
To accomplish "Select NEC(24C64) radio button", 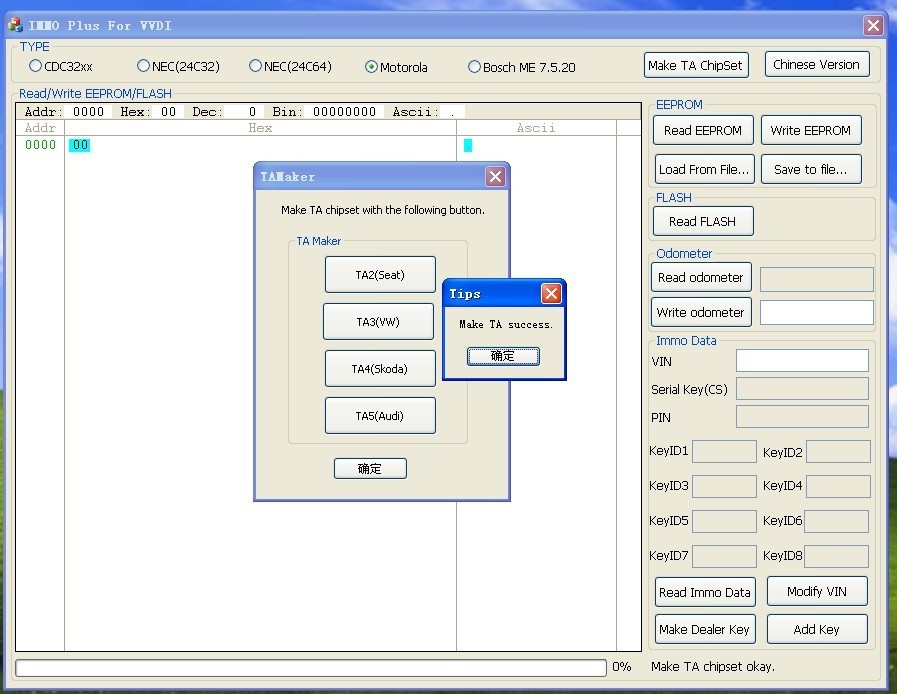I will 255,67.
